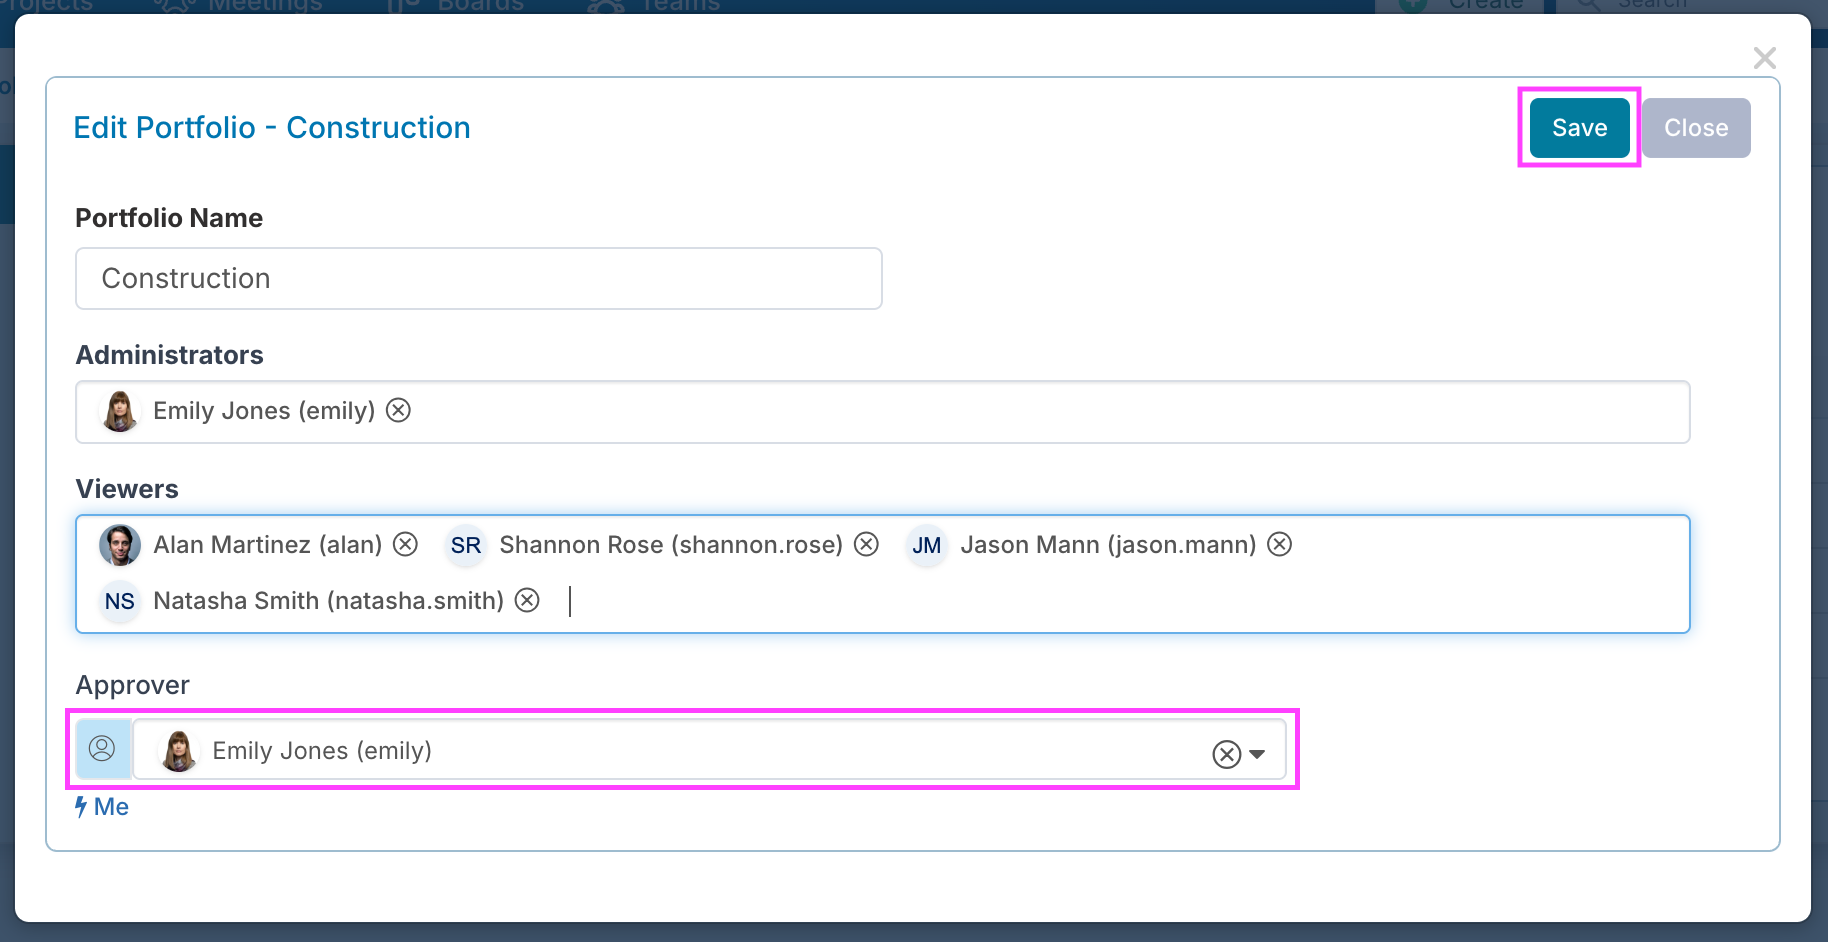Click Alan Martinez's avatar photo in Viewers
Image resolution: width=1828 pixels, height=942 pixels.
120,545
